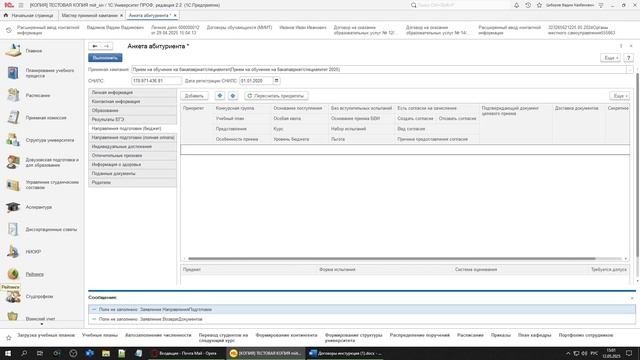Open the 1C main menu hamburger icon
The image size is (640, 360).
coord(21,5)
